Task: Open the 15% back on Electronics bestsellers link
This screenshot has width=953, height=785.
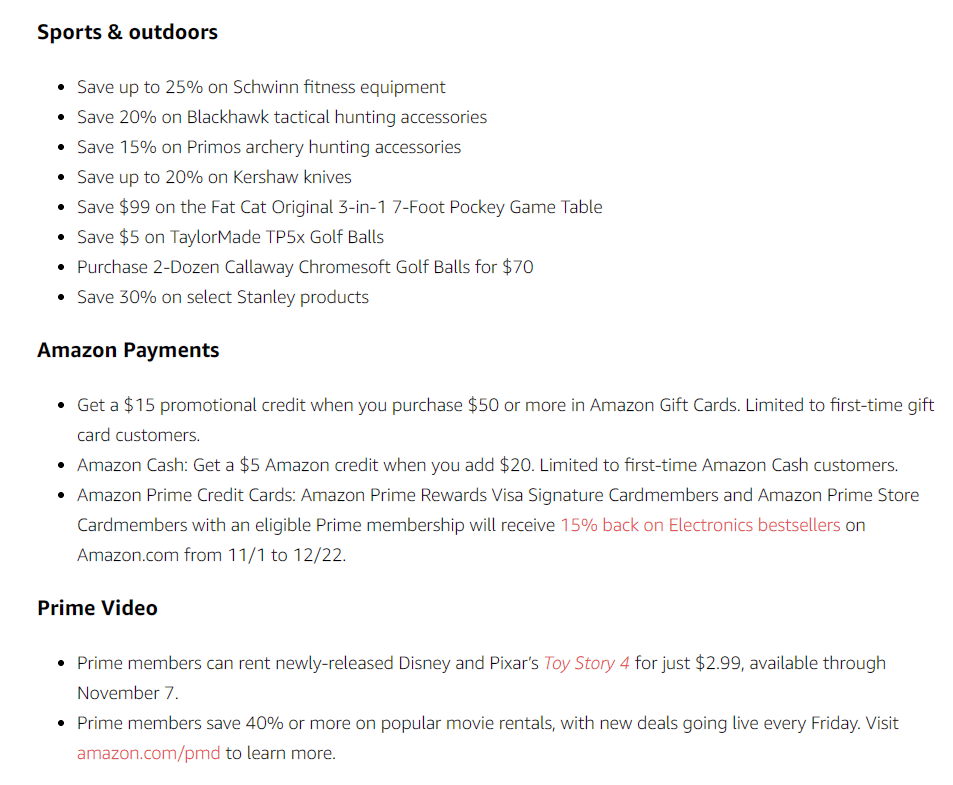Action: 700,525
